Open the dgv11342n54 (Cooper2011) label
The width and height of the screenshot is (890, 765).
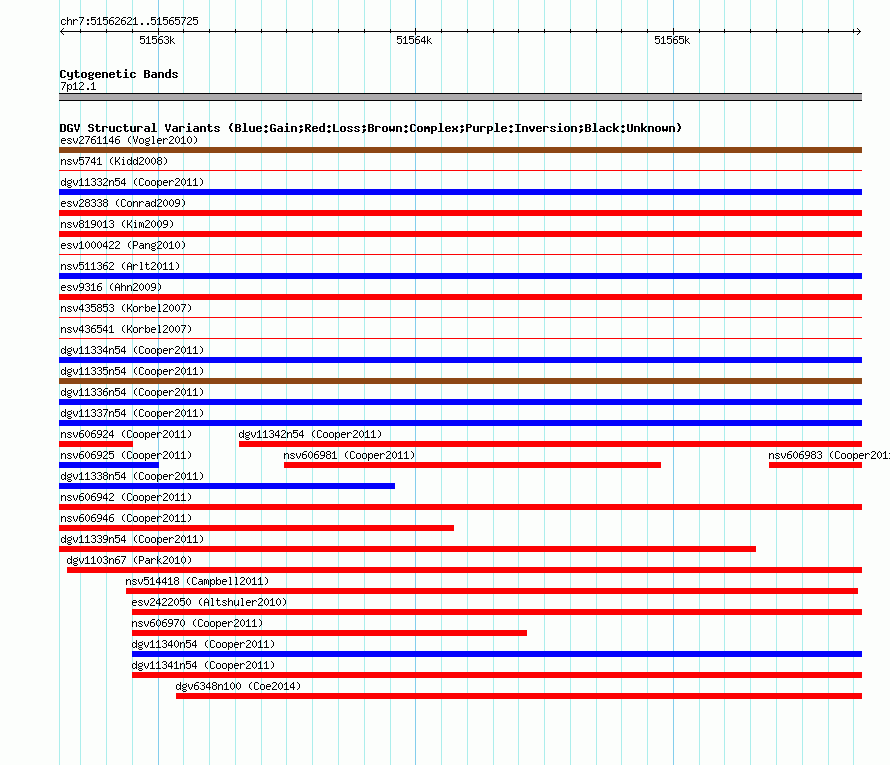[x=310, y=434]
